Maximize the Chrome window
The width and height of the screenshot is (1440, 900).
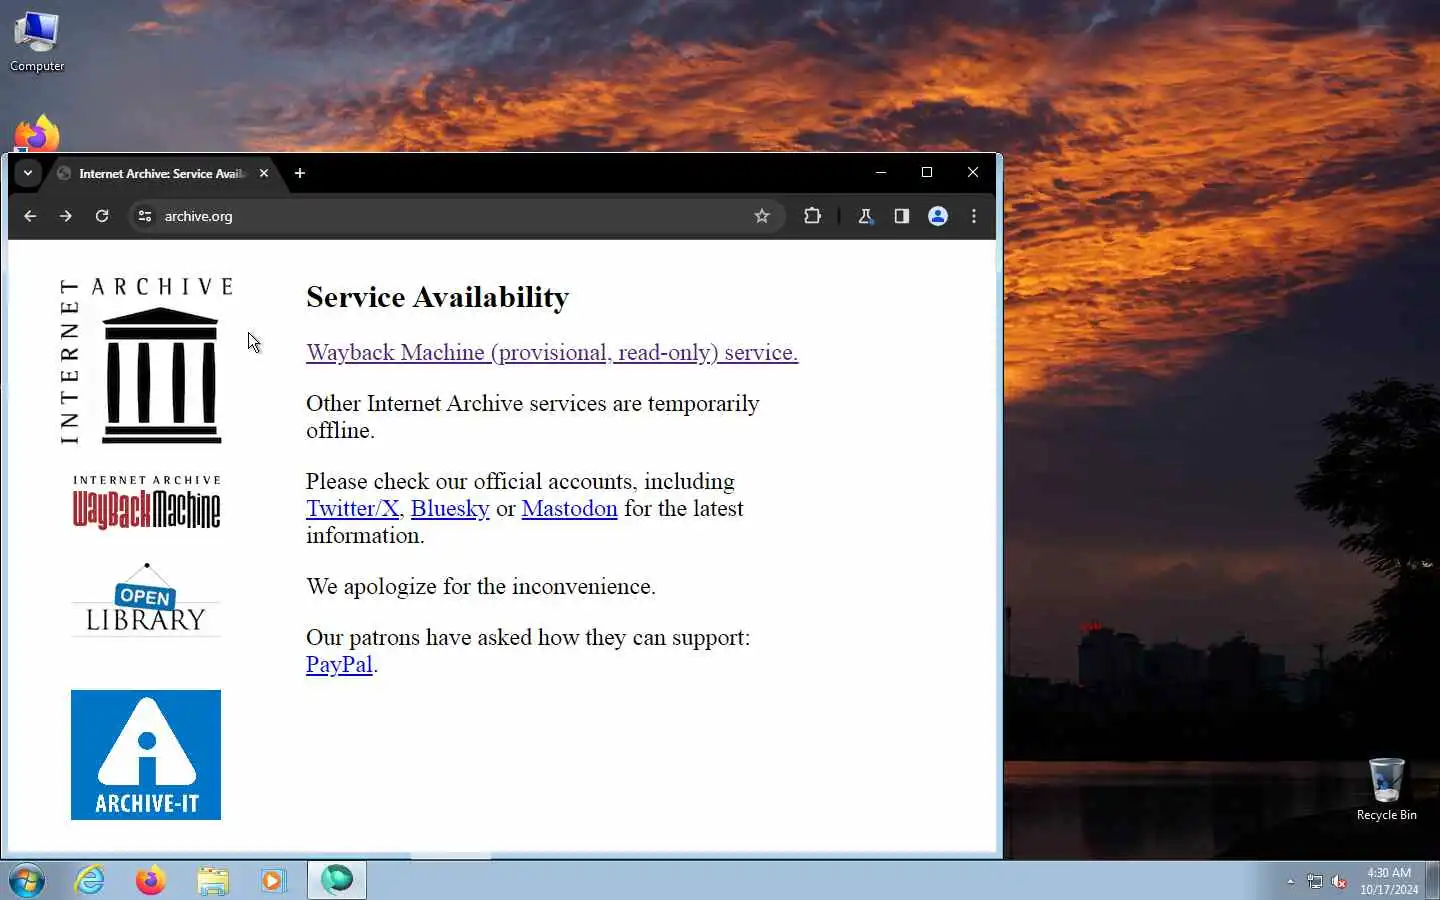click(927, 172)
